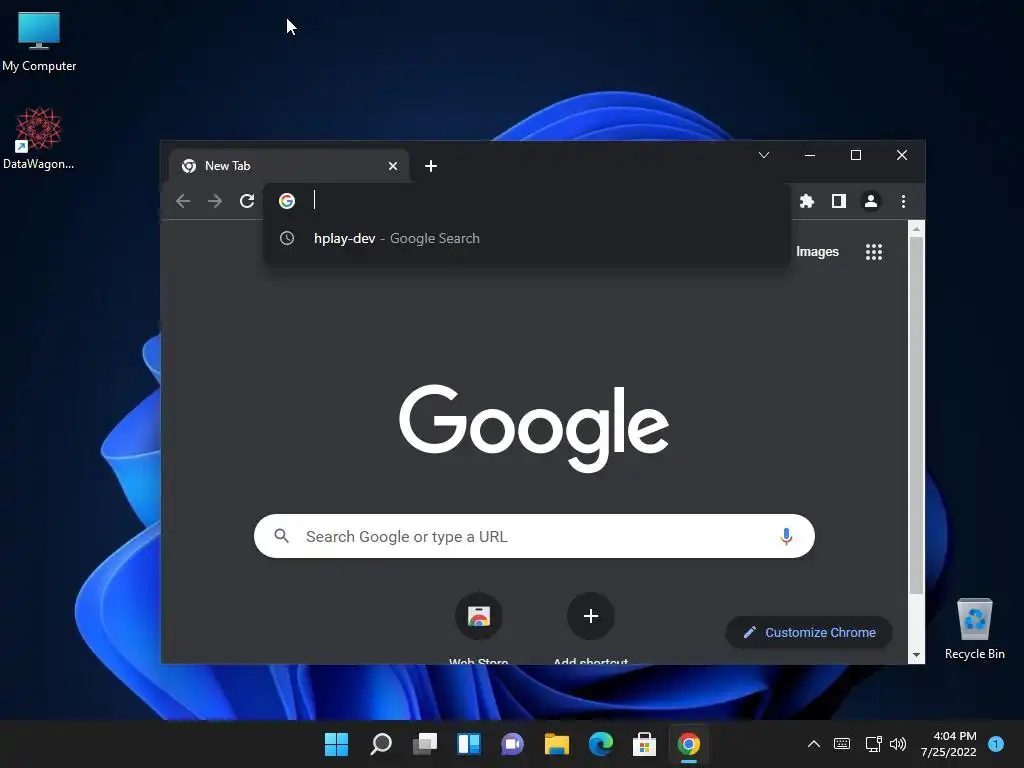Open the notification badge in taskbar
1024x768 pixels.
click(x=996, y=744)
